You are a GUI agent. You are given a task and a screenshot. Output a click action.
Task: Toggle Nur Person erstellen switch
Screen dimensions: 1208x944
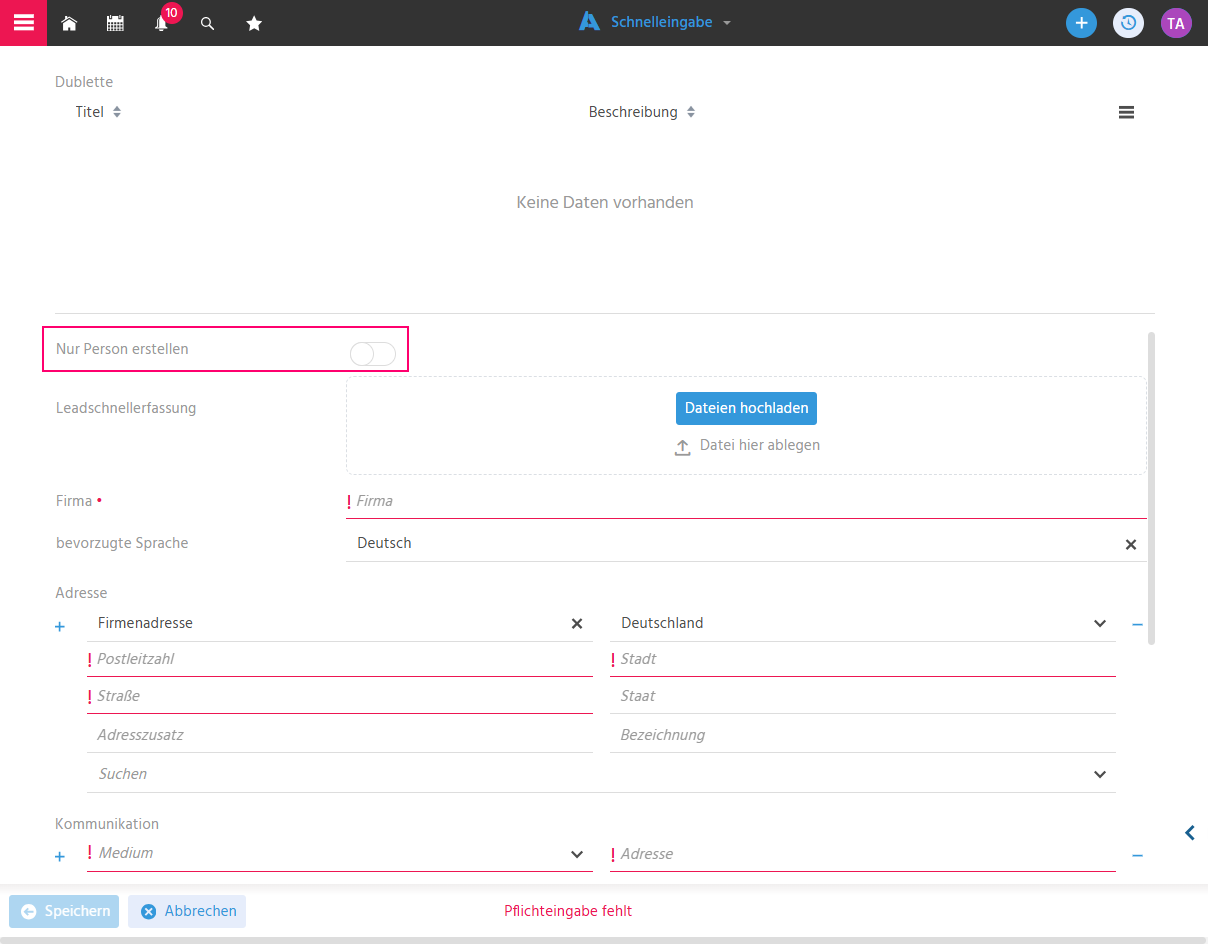[373, 353]
